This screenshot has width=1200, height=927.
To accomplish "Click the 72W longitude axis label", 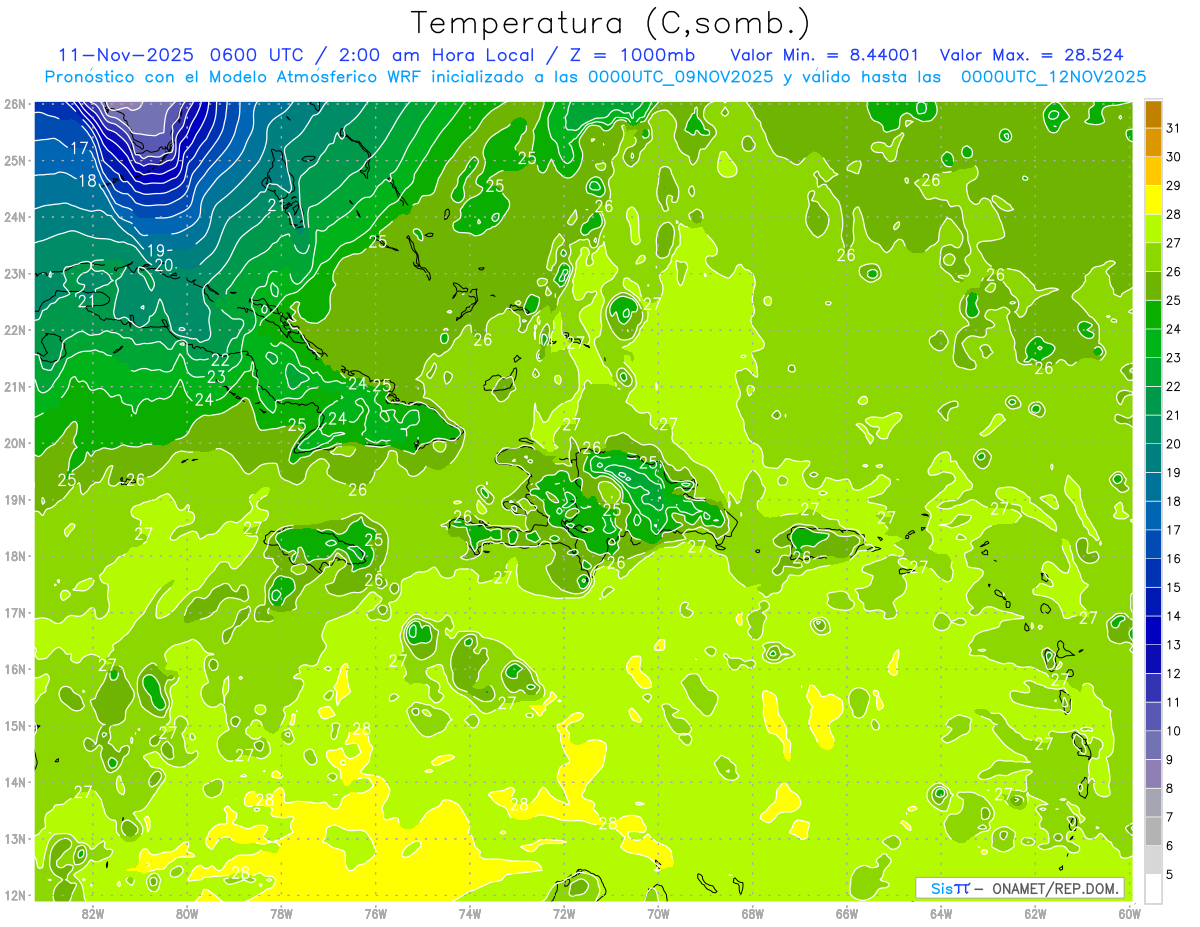I will pyautogui.click(x=564, y=913).
